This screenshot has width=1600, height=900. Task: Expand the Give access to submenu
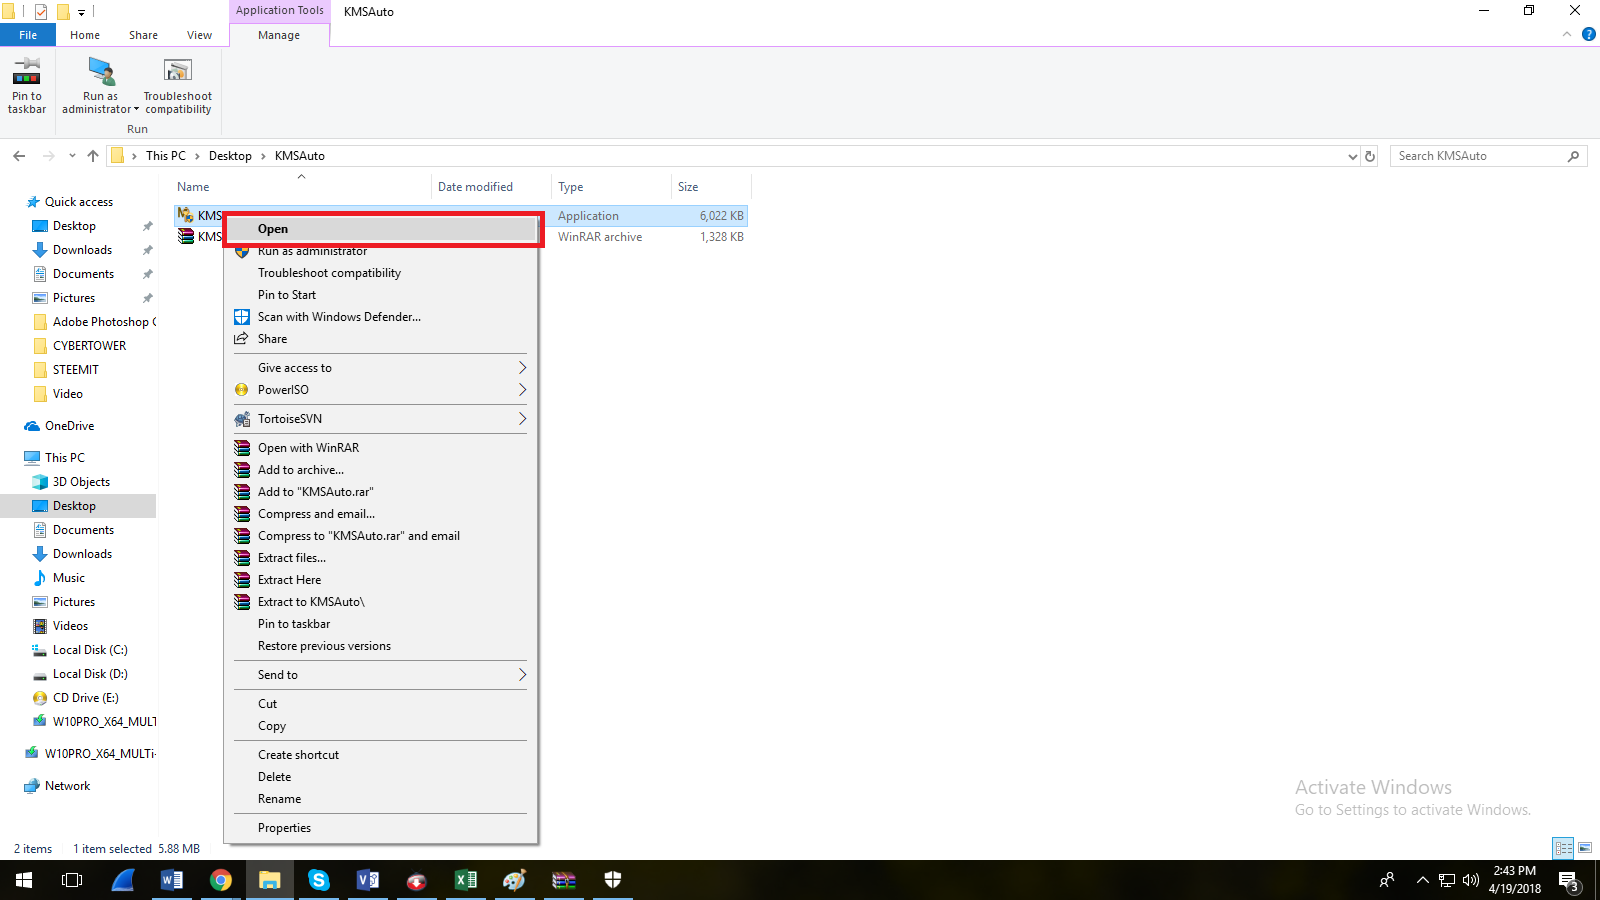point(381,368)
